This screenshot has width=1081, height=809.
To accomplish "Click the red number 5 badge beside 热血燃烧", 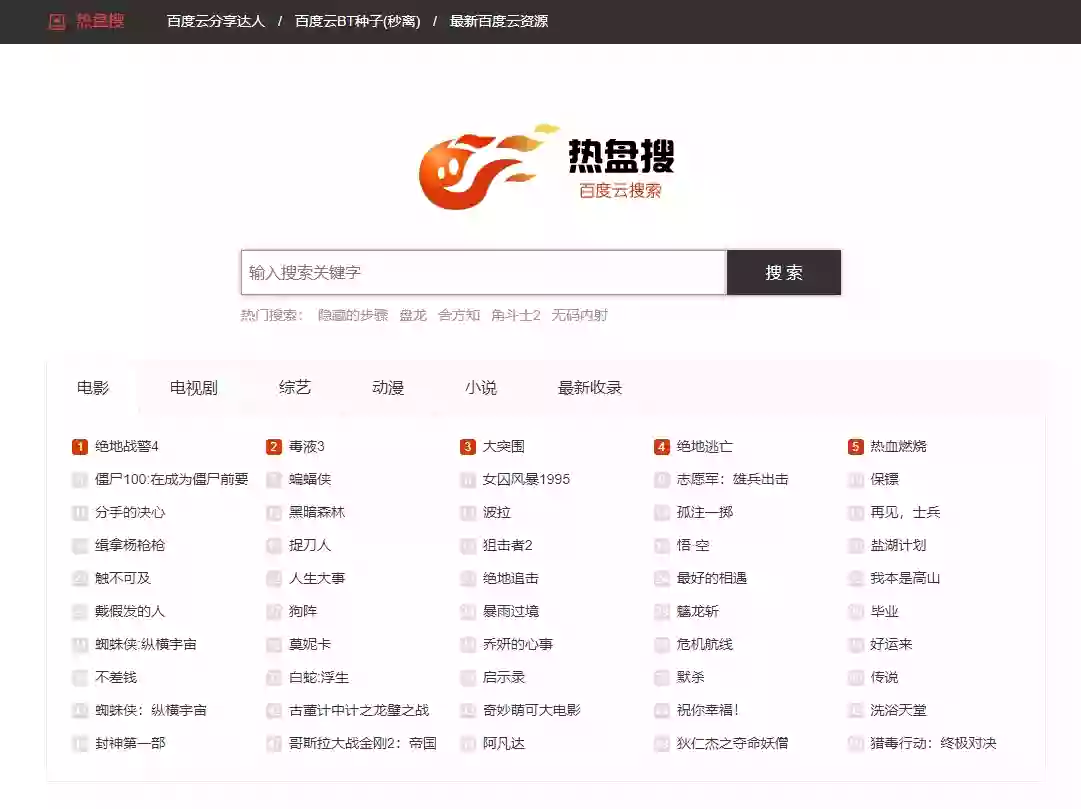I will [x=855, y=446].
